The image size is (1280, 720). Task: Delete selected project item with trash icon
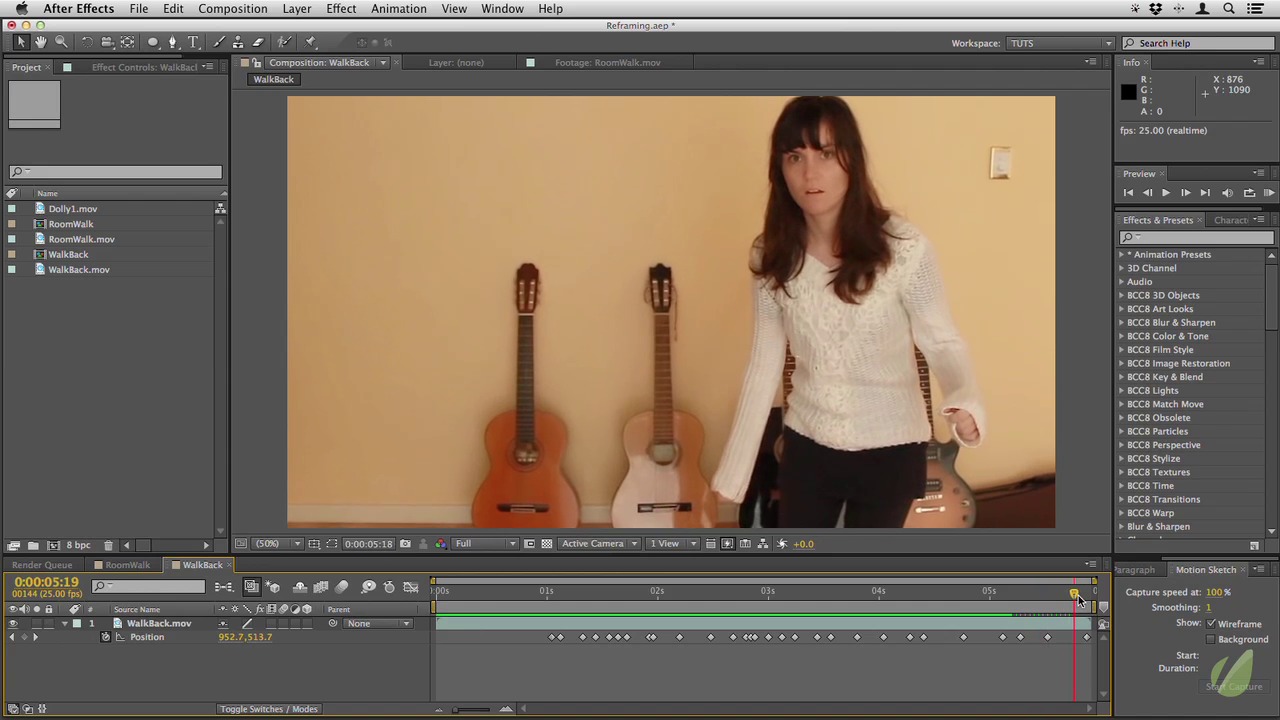[108, 545]
